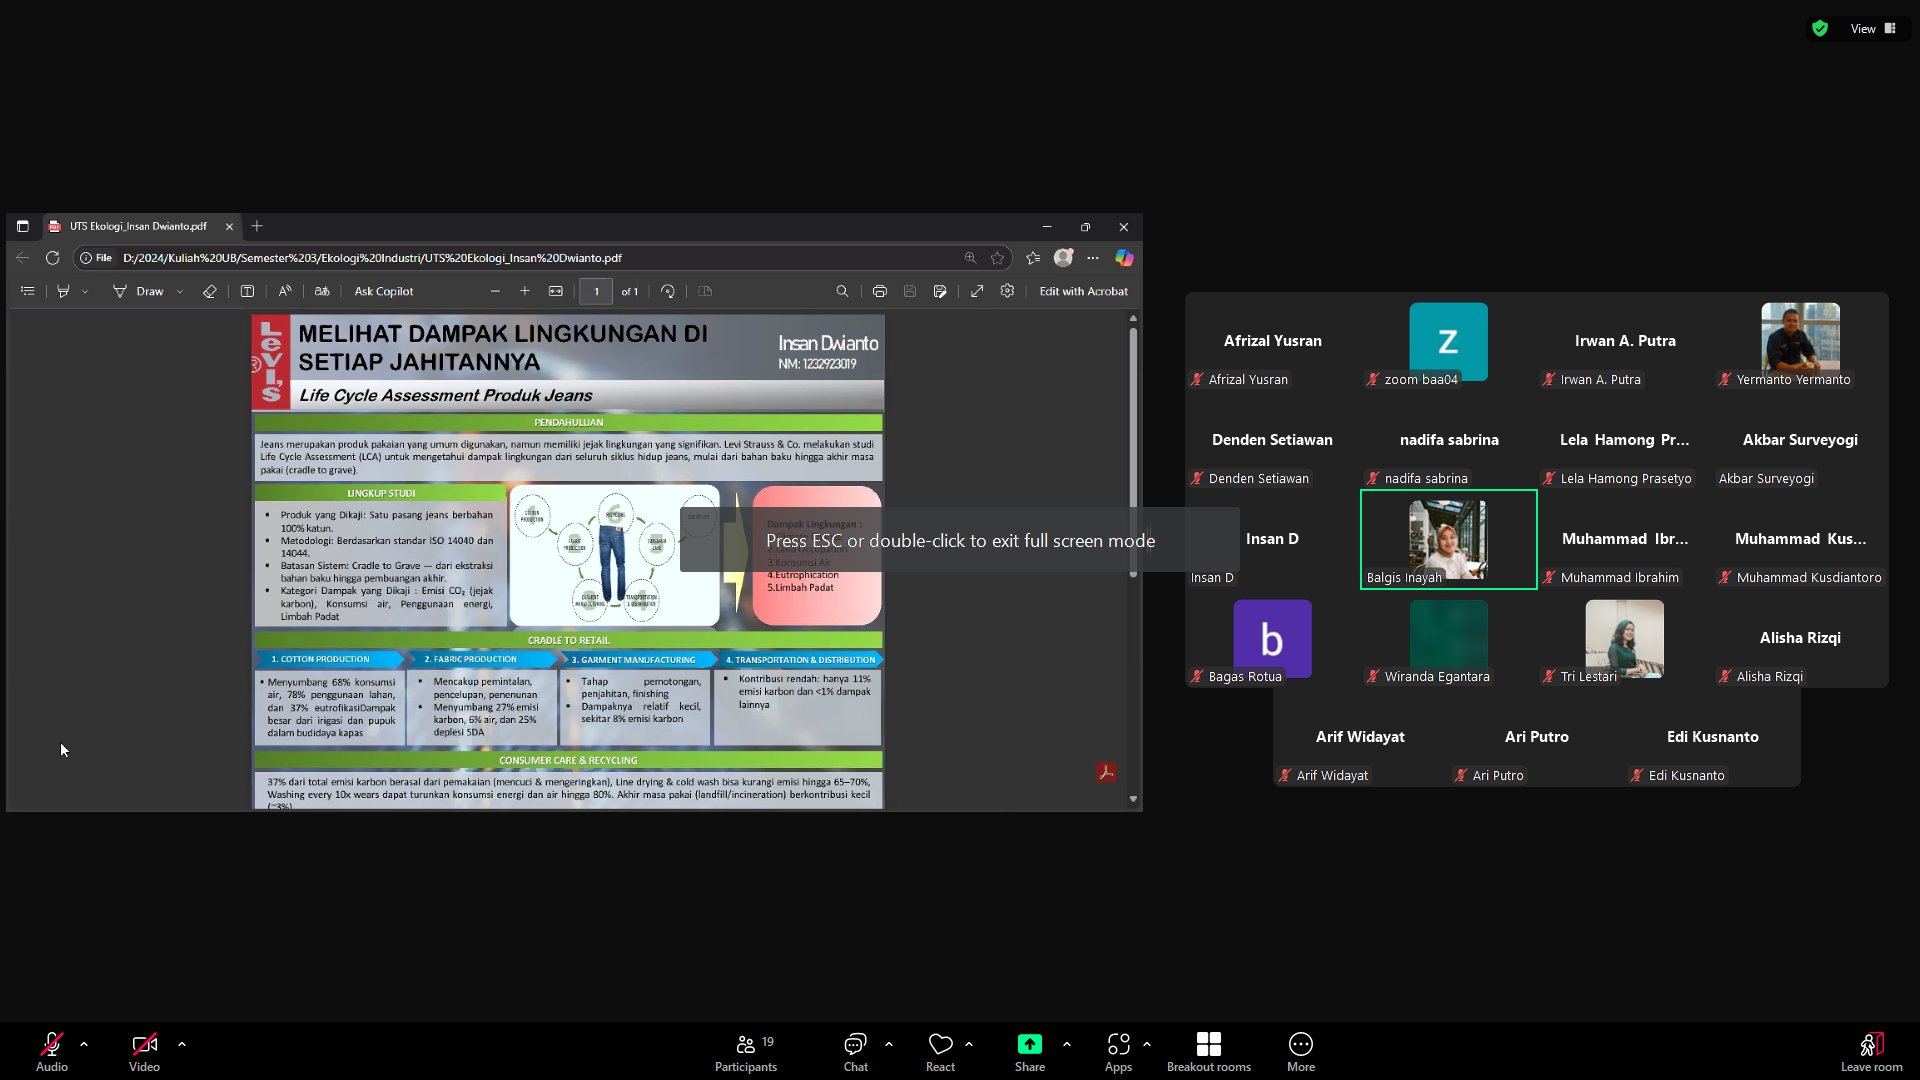Click the Translate icon in PDF toolbar
The height and width of the screenshot is (1080, 1920).
322,292
